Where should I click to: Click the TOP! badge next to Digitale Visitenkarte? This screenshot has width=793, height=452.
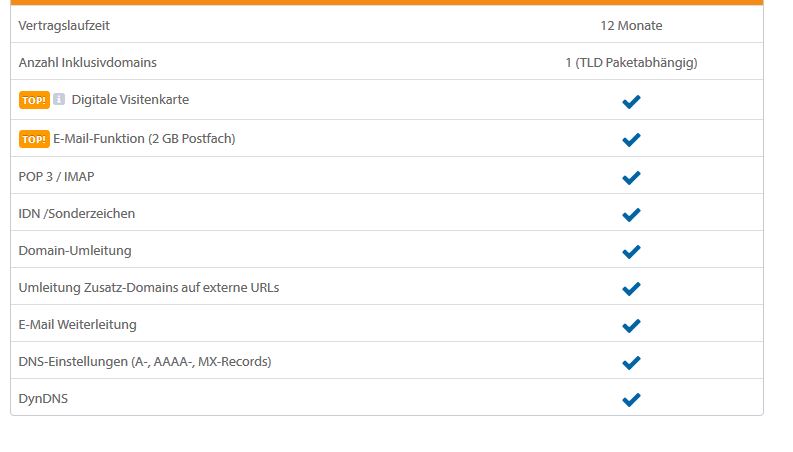click(34, 100)
